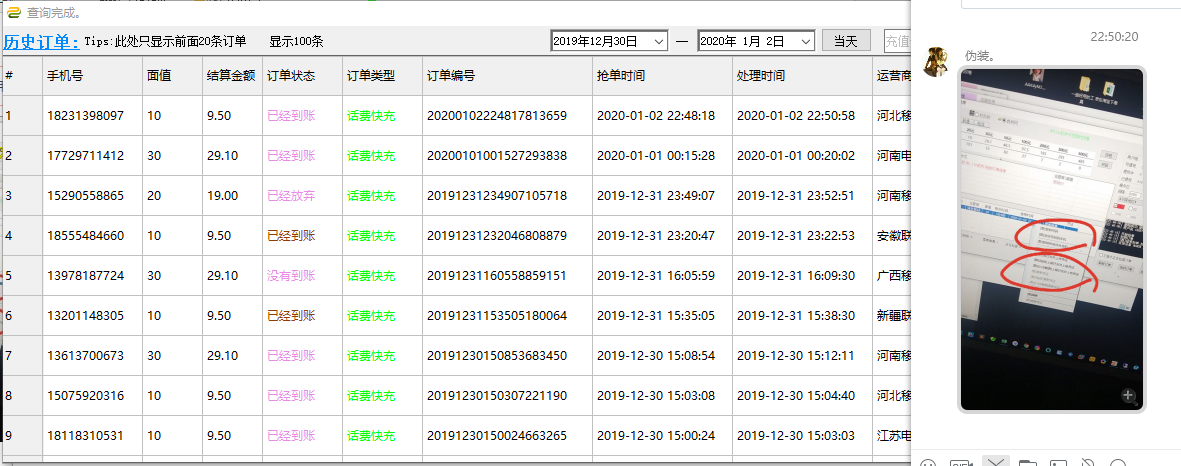Screen dimensions: 1181x466
Task: Click the GIF icon in chat toolbar
Action: pos(961,463)
